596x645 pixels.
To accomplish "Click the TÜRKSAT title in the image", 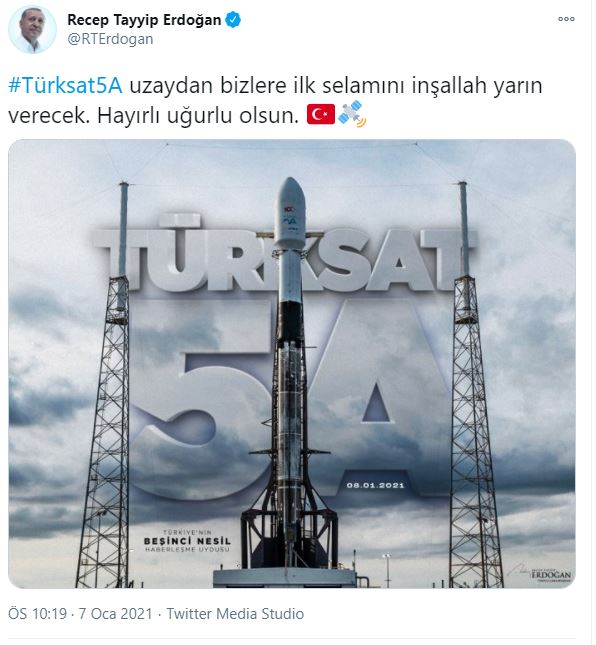I will 285,253.
